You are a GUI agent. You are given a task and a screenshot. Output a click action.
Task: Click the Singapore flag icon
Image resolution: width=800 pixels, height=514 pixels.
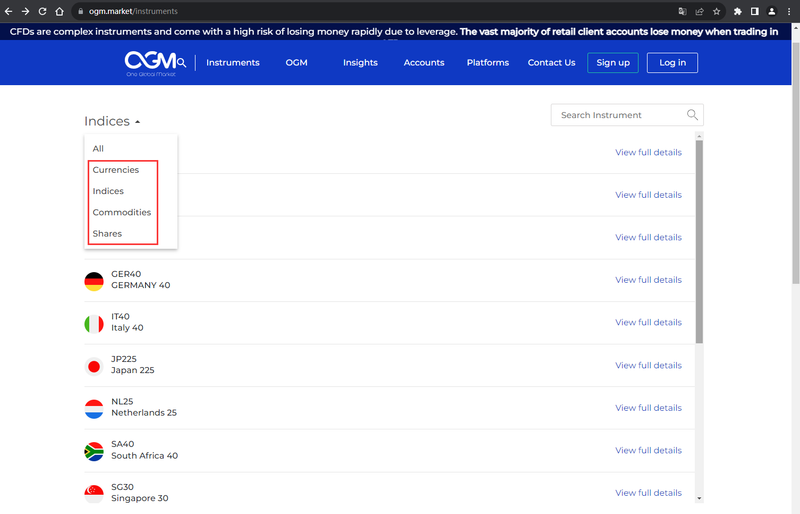coord(94,494)
